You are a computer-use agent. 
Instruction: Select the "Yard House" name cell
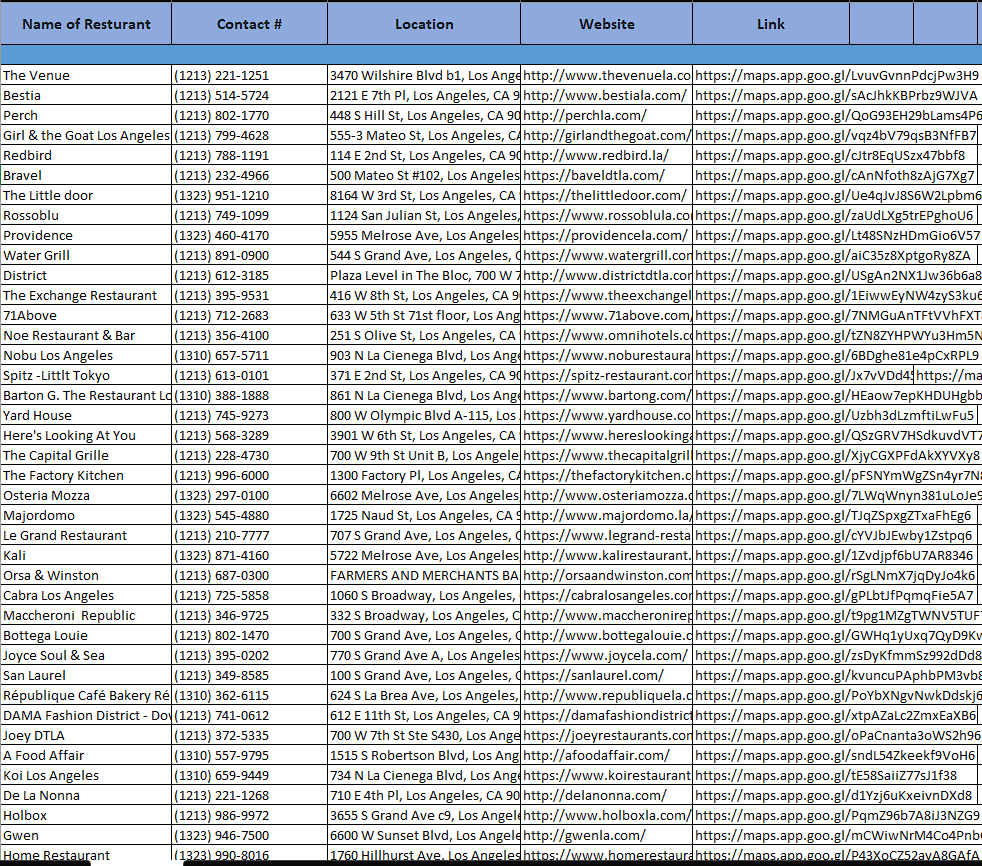click(86, 416)
